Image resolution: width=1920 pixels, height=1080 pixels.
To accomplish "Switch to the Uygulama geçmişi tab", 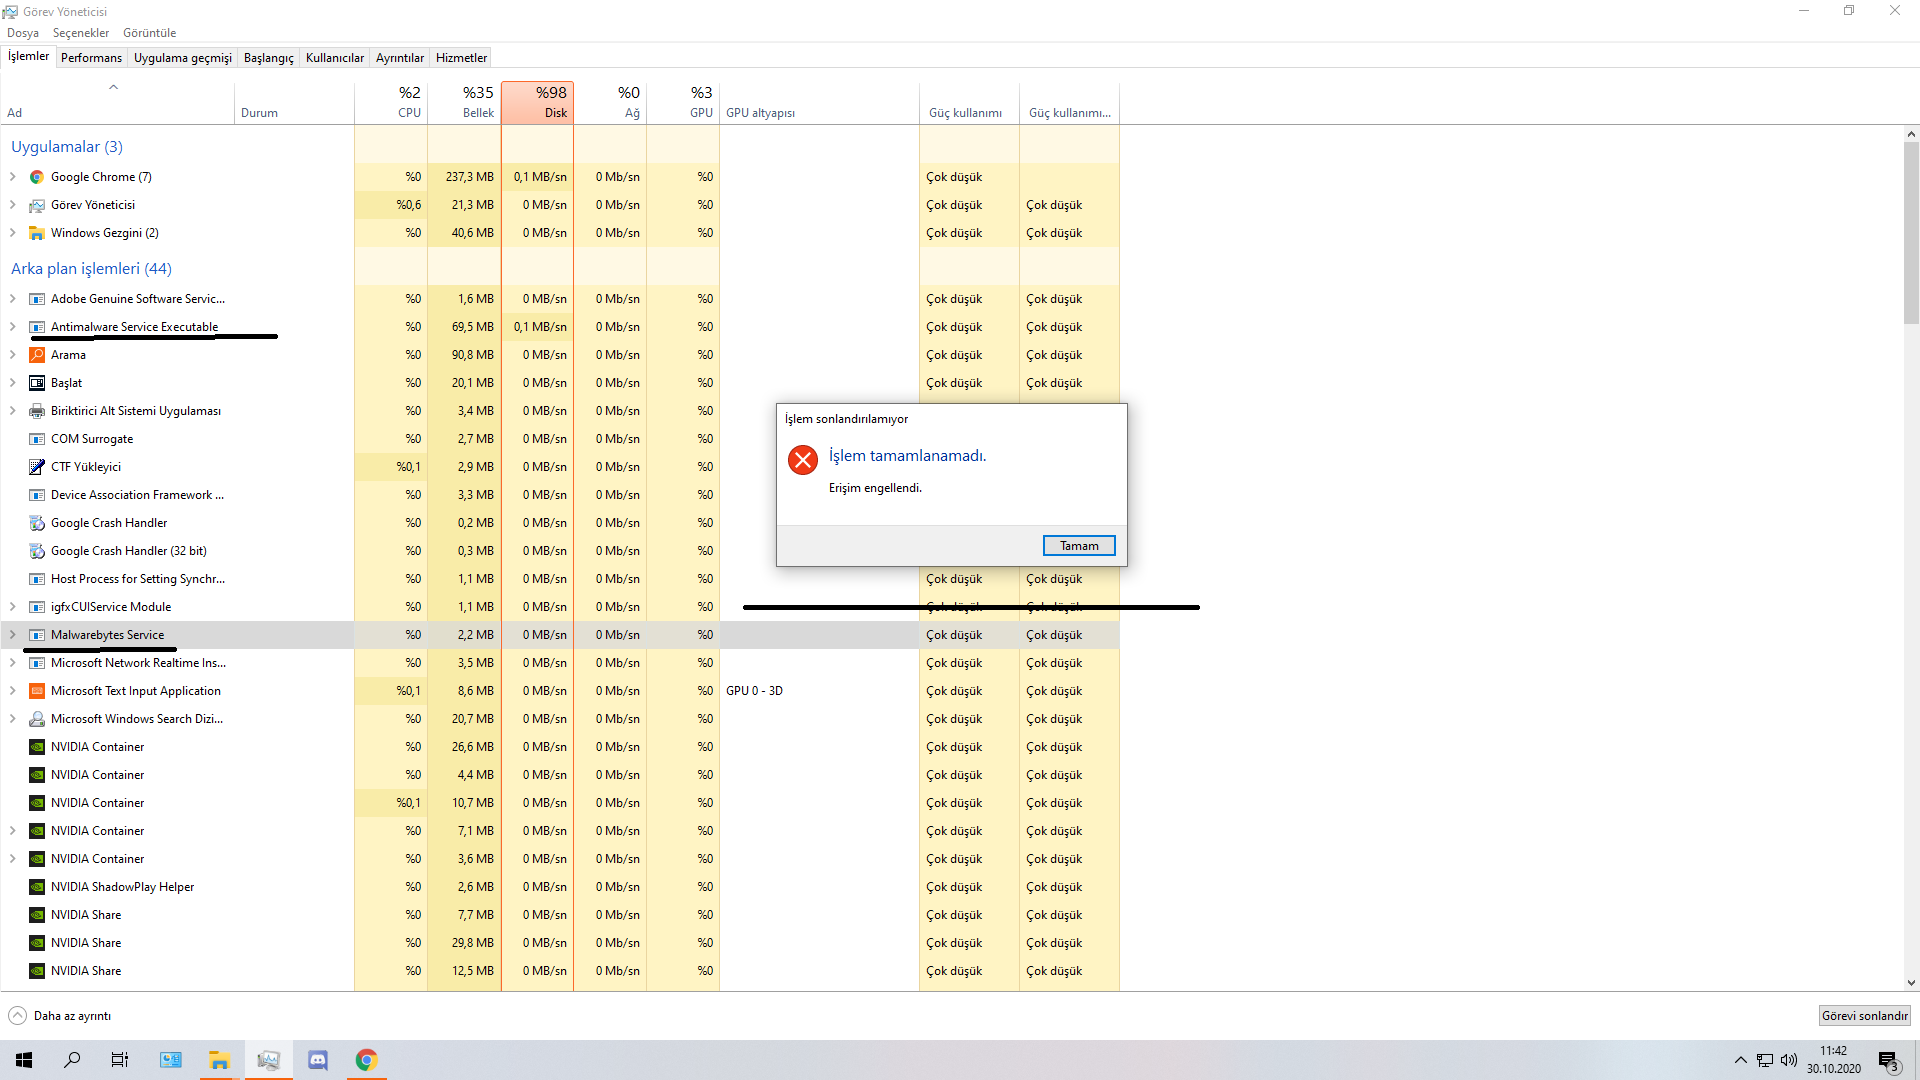I will [x=183, y=58].
